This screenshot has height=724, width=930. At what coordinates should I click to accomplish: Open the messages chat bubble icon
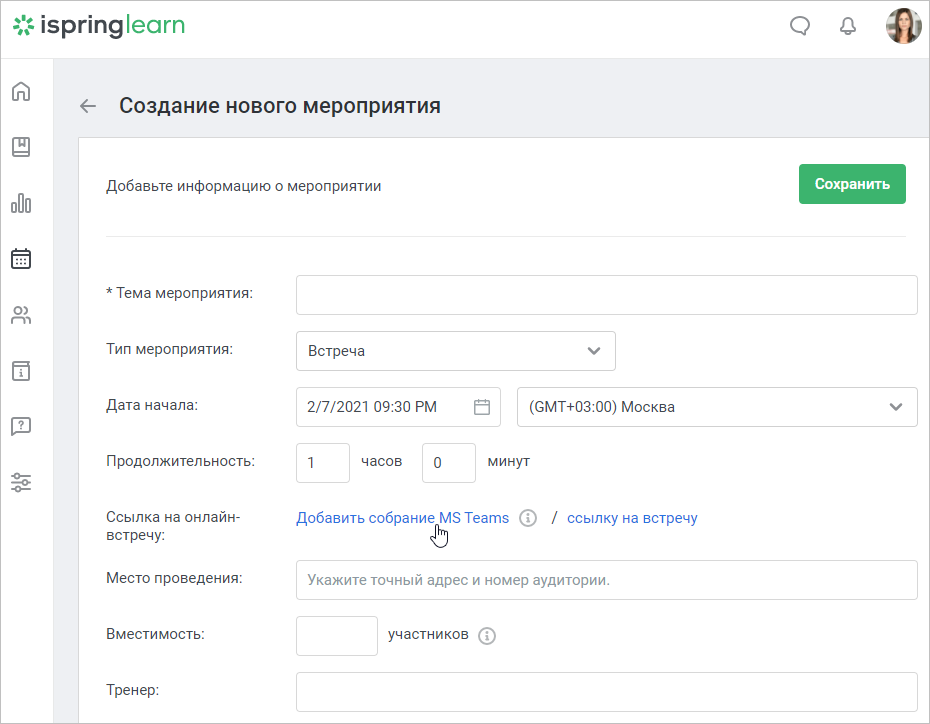point(800,25)
